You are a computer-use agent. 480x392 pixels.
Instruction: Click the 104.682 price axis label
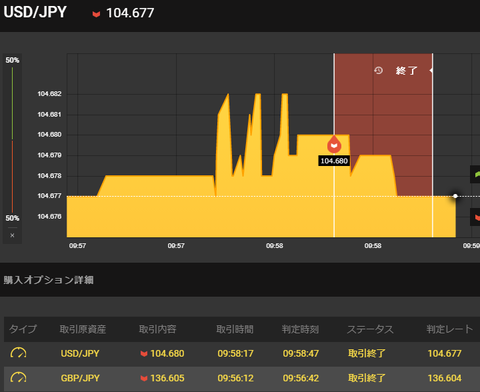(49, 94)
